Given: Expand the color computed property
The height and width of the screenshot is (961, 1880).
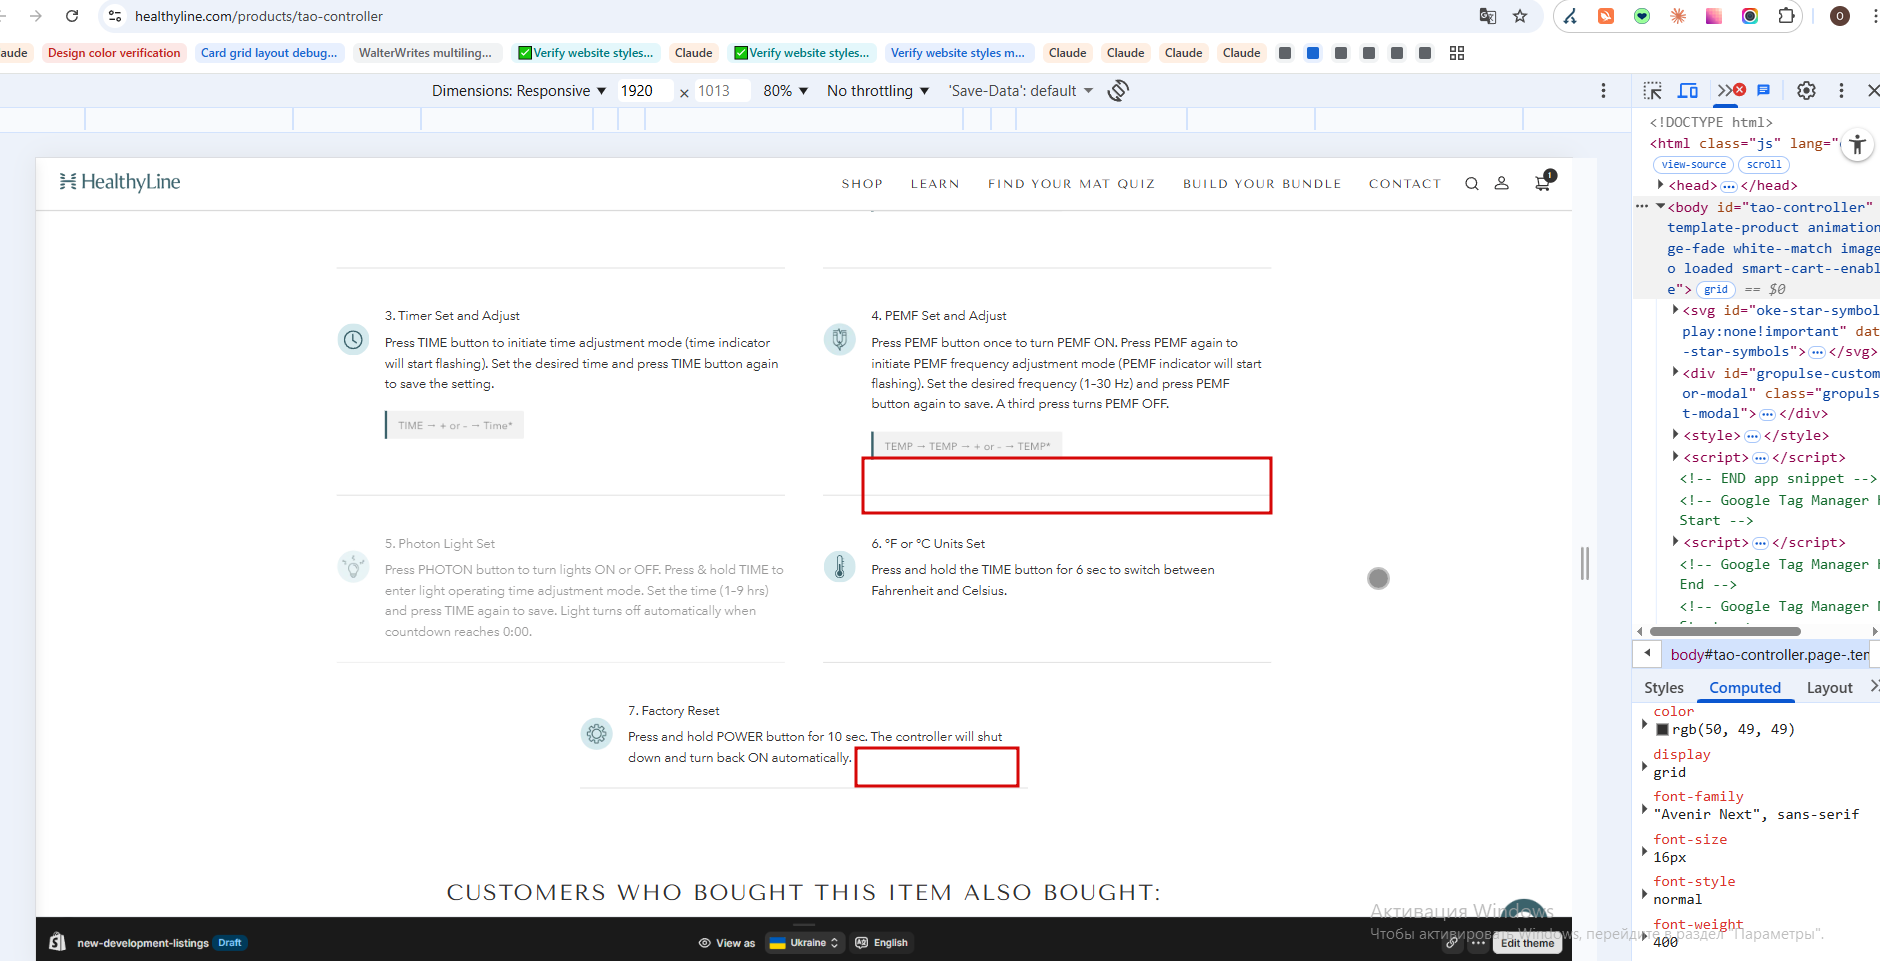Looking at the screenshot, I should 1645,723.
